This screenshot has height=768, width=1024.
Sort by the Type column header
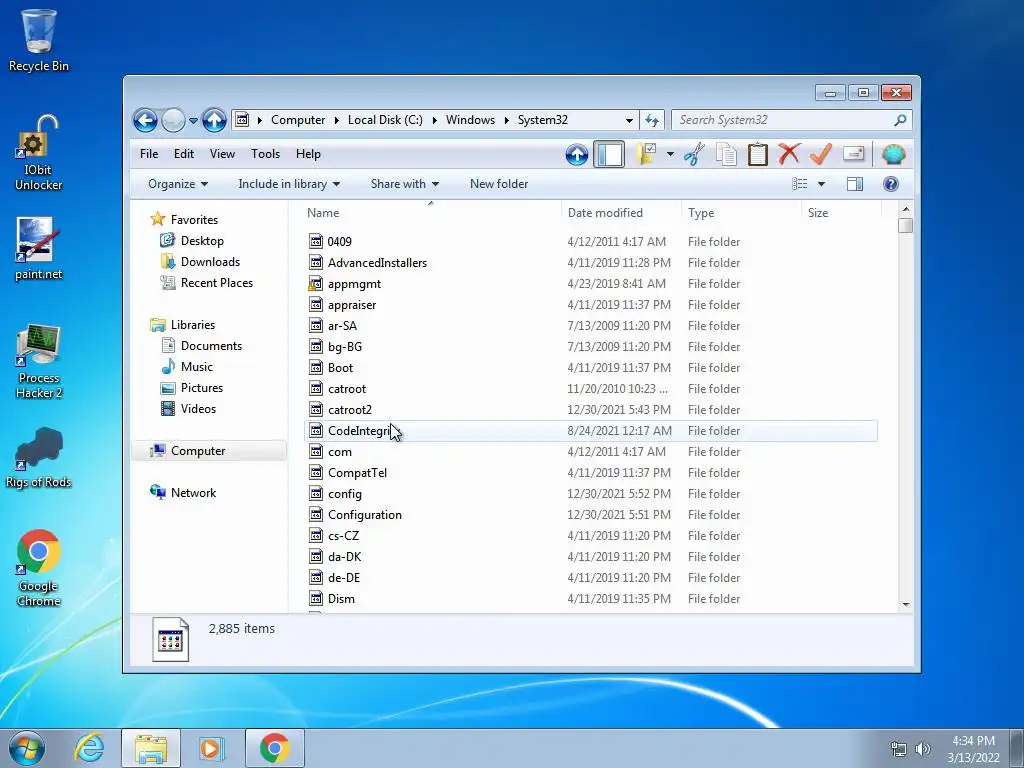tap(741, 213)
